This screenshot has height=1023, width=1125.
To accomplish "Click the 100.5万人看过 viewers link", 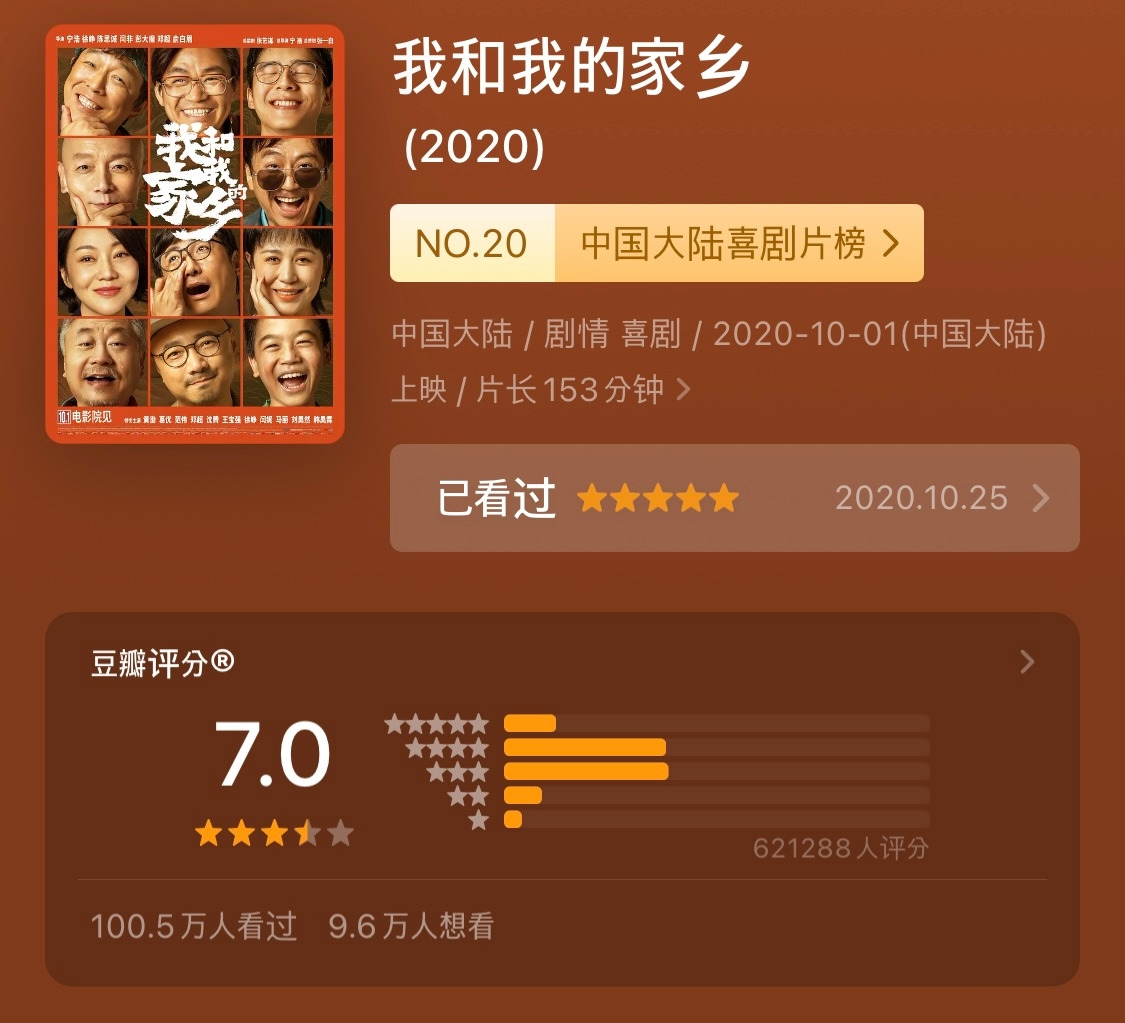I will (x=194, y=926).
